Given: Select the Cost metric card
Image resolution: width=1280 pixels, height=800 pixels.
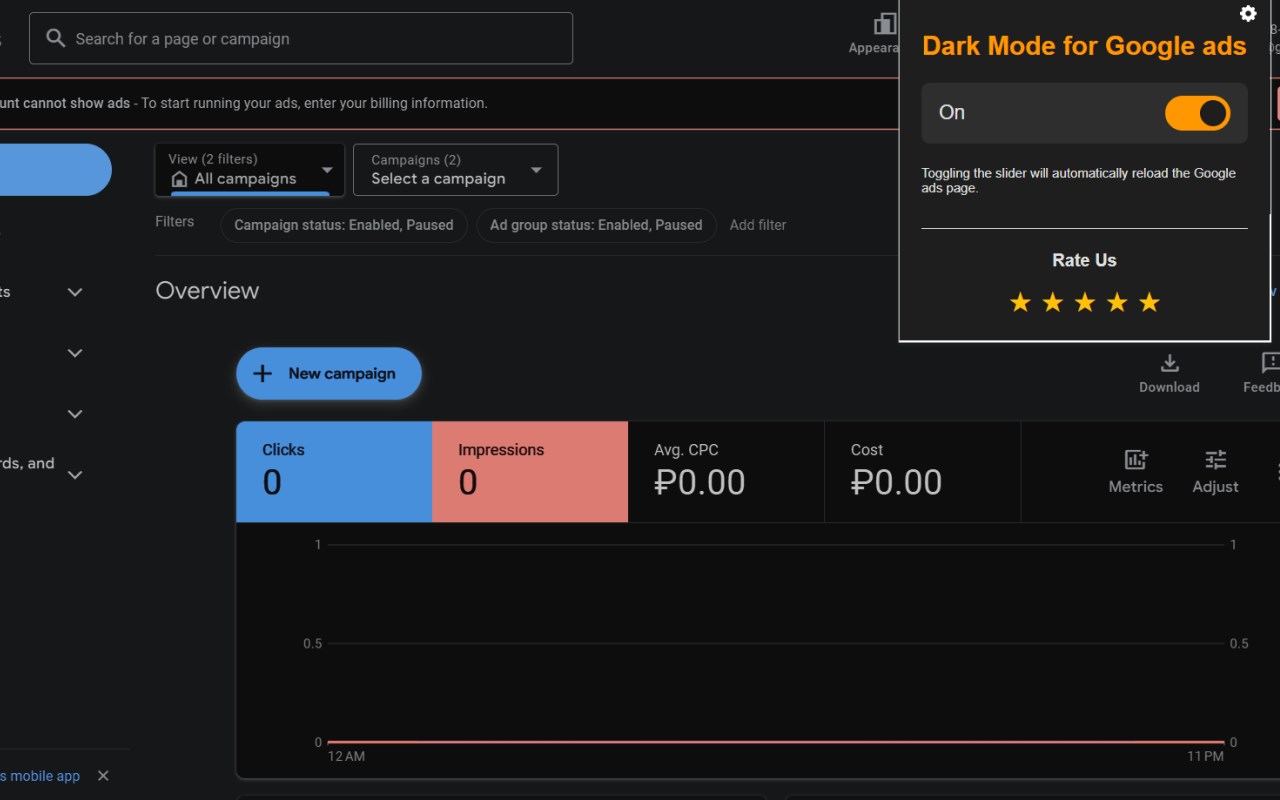Looking at the screenshot, I should coord(922,472).
